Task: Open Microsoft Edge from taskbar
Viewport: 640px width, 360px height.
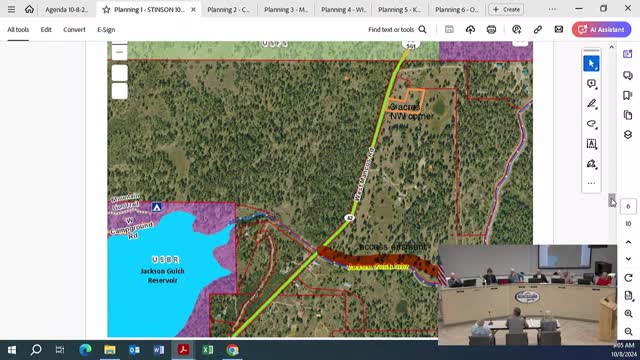Action: pyautogui.click(x=85, y=350)
